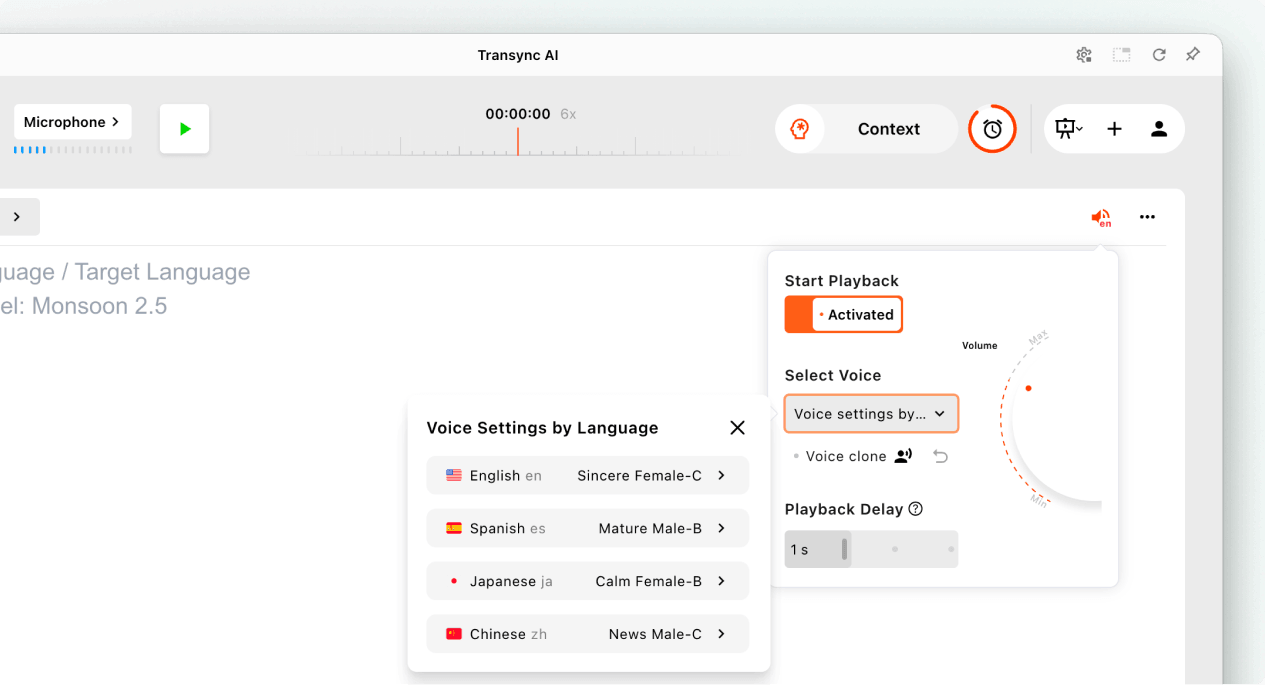Screen dimensions: 1265x685
Task: Click the Spain flag icon for Spanish
Action: point(454,528)
